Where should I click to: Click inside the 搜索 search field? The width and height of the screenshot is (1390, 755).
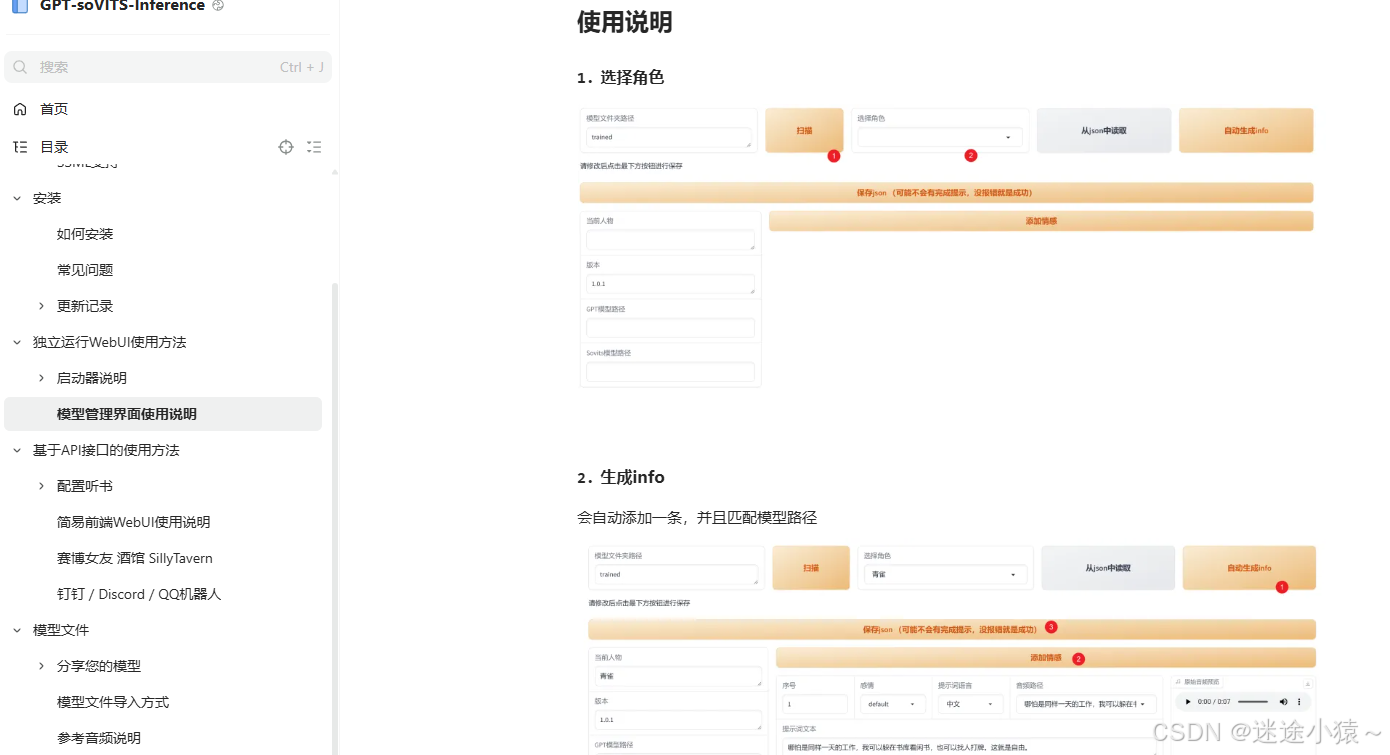click(120, 67)
